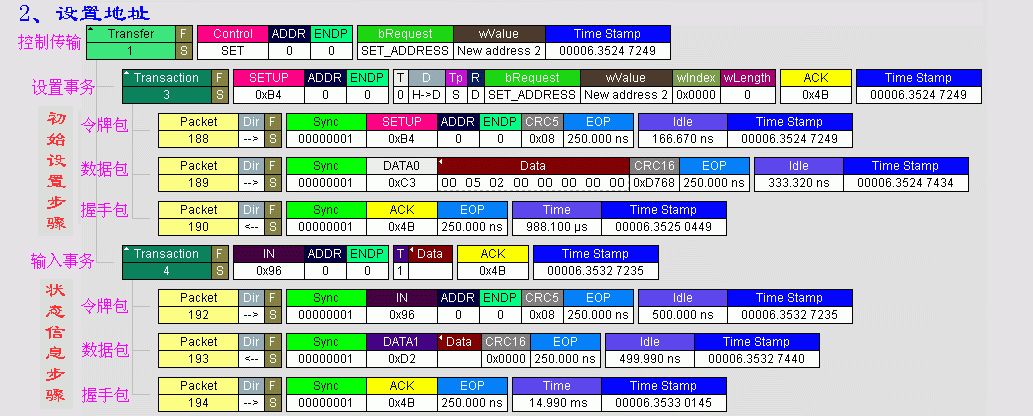Screen dimensions: 1033x416
Task: Click the Dir arrow of Packet 193
Action: (x=251, y=358)
